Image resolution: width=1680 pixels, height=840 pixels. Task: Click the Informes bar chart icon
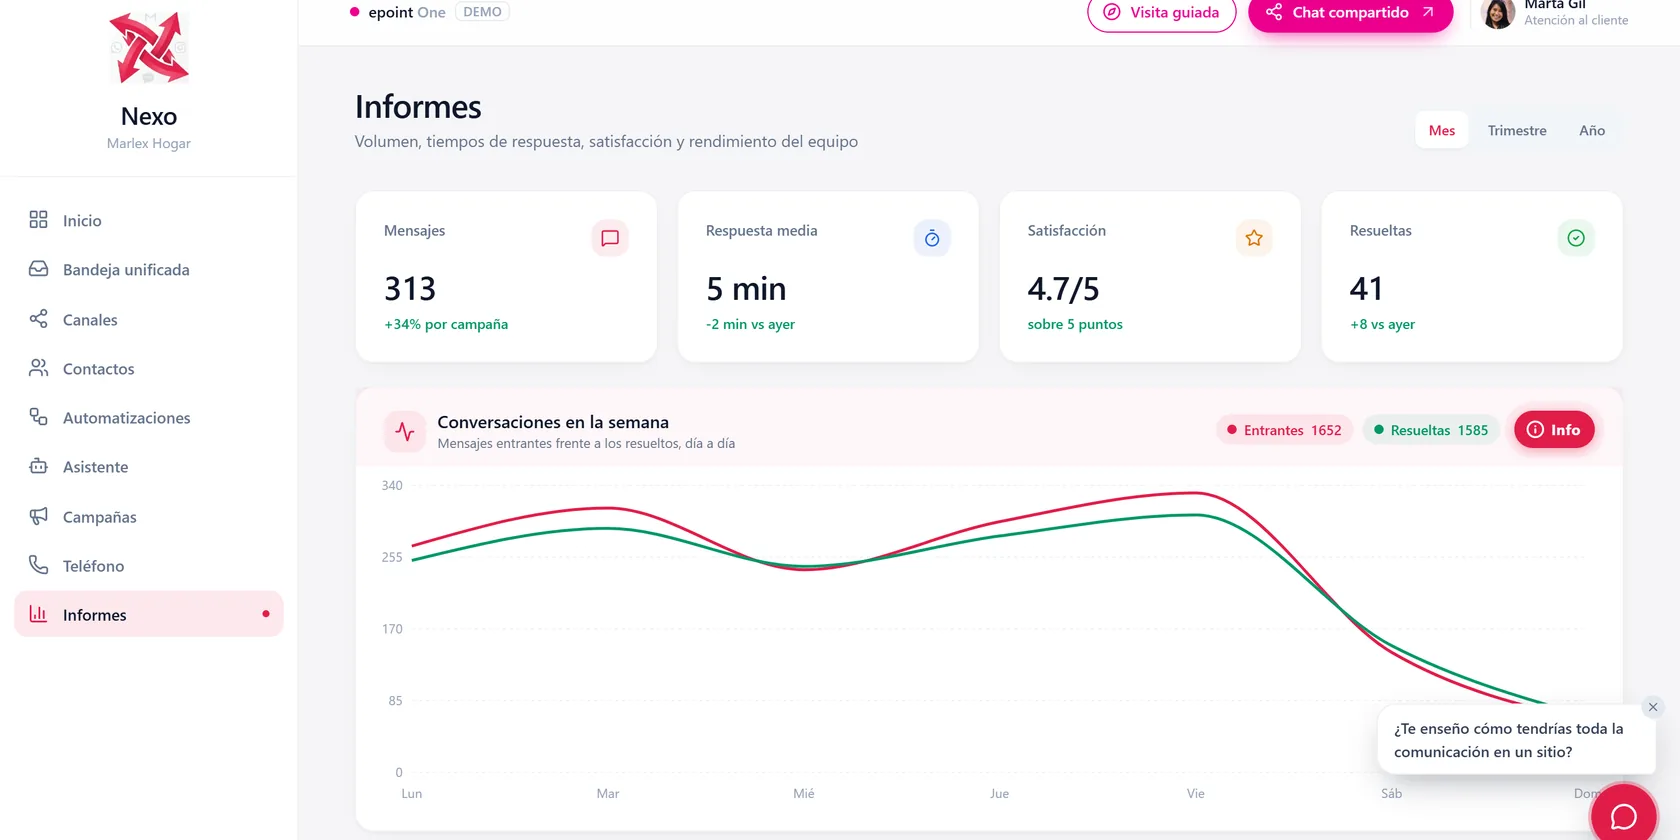tap(38, 614)
